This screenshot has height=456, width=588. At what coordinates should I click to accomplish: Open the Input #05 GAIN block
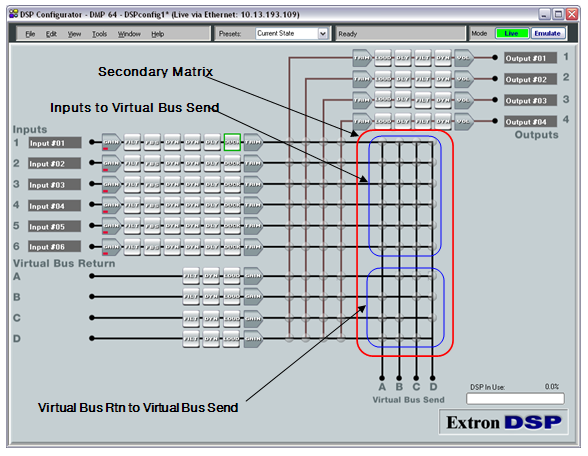tap(111, 226)
